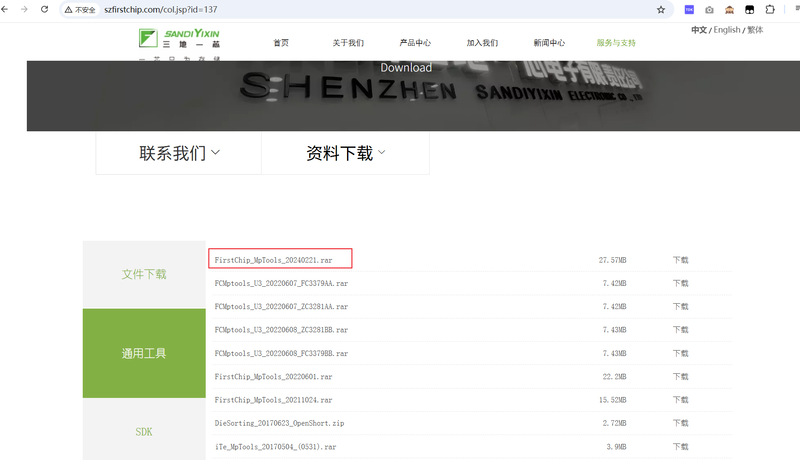
Task: Click 下载 for FirstChip_MpTools_20211024.rar
Action: point(681,400)
